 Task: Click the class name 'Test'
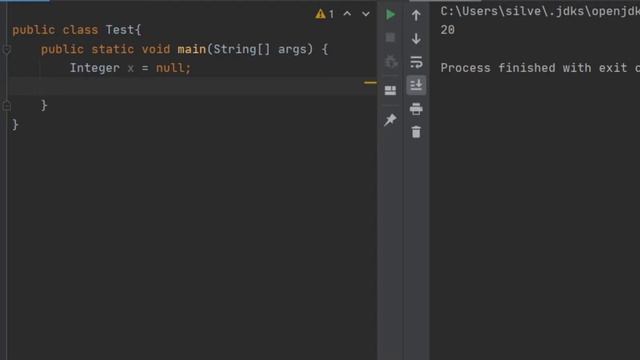coord(120,30)
